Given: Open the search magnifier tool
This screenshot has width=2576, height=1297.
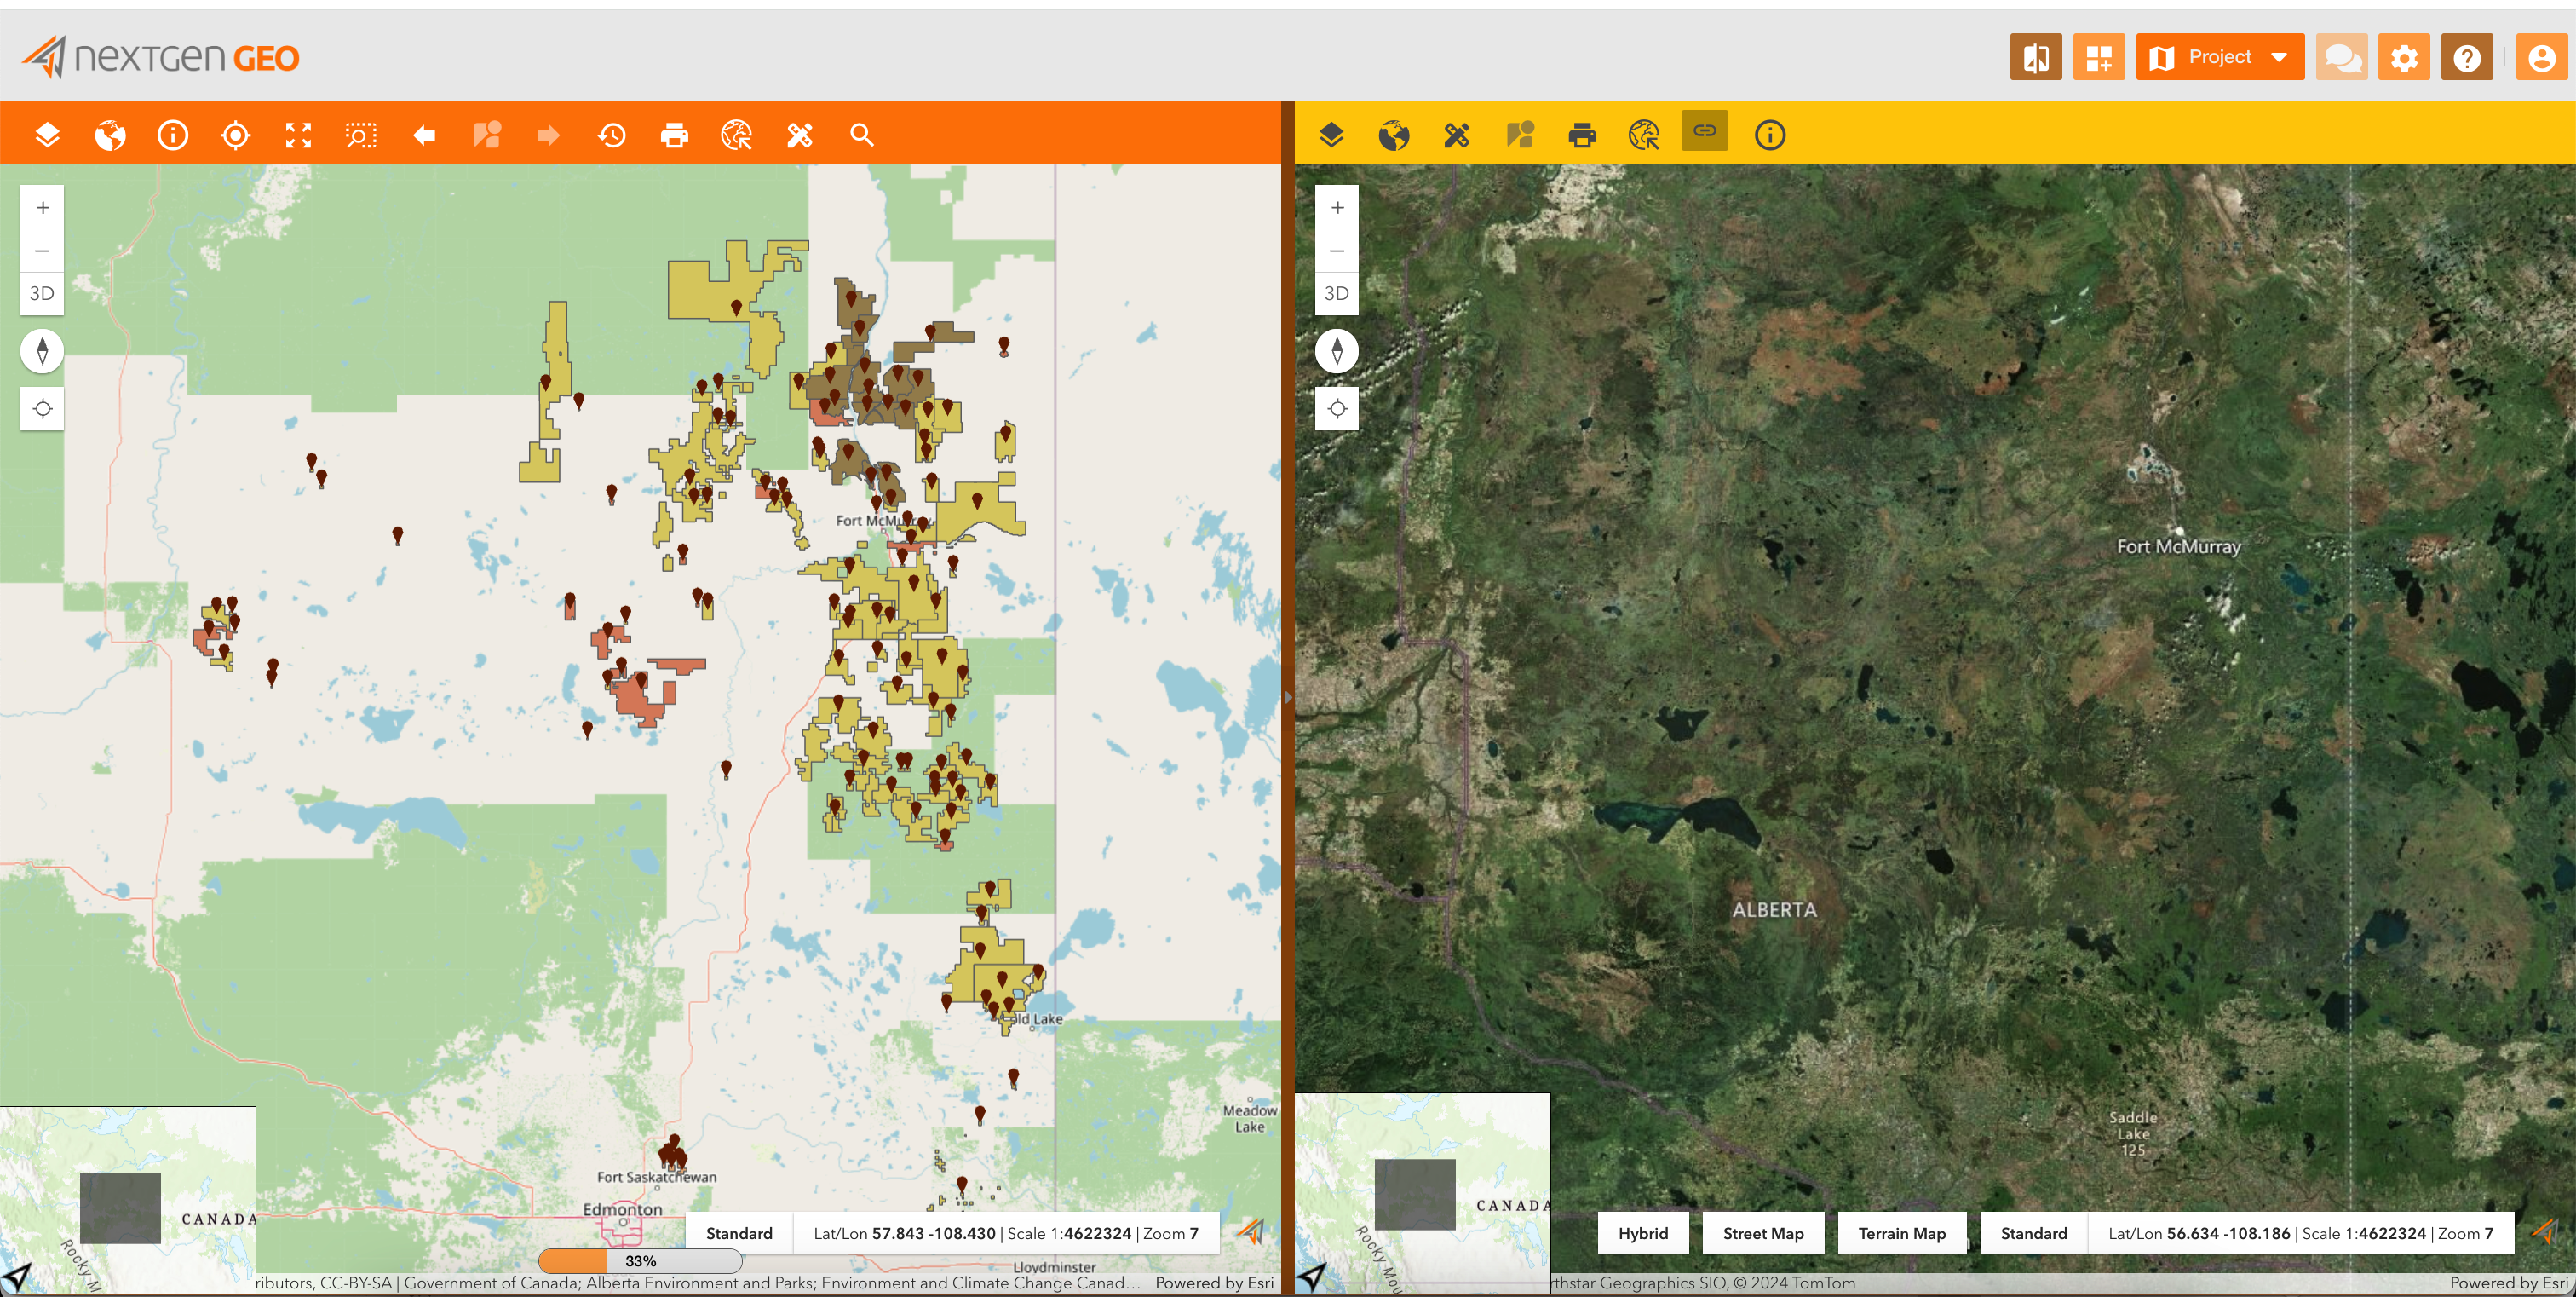Looking at the screenshot, I should [x=862, y=135].
